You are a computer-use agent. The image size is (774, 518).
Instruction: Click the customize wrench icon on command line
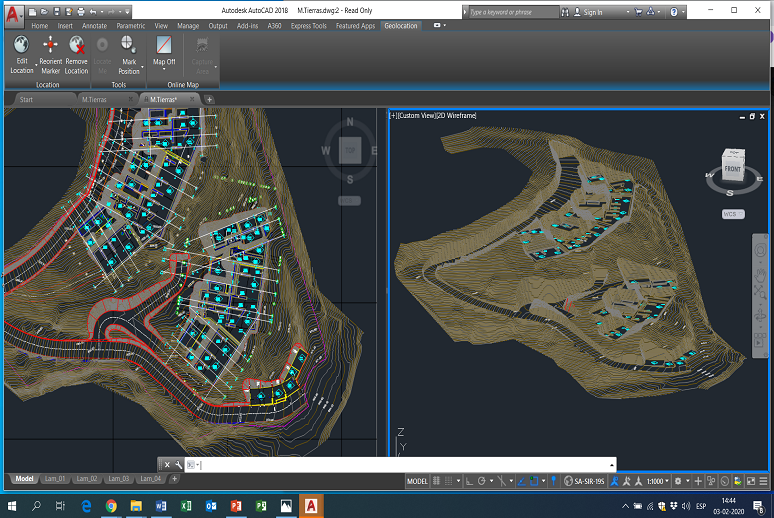tap(178, 465)
